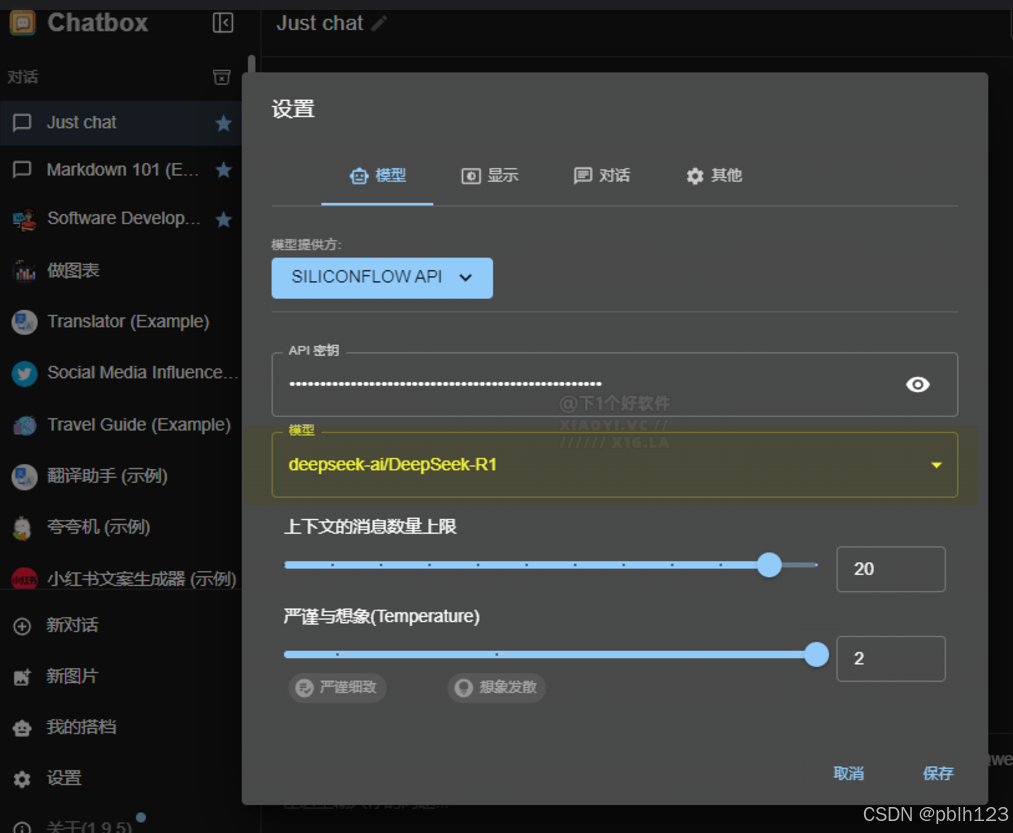Select the 想象发散 preset chip
The width and height of the screenshot is (1013, 833).
tap(496, 688)
